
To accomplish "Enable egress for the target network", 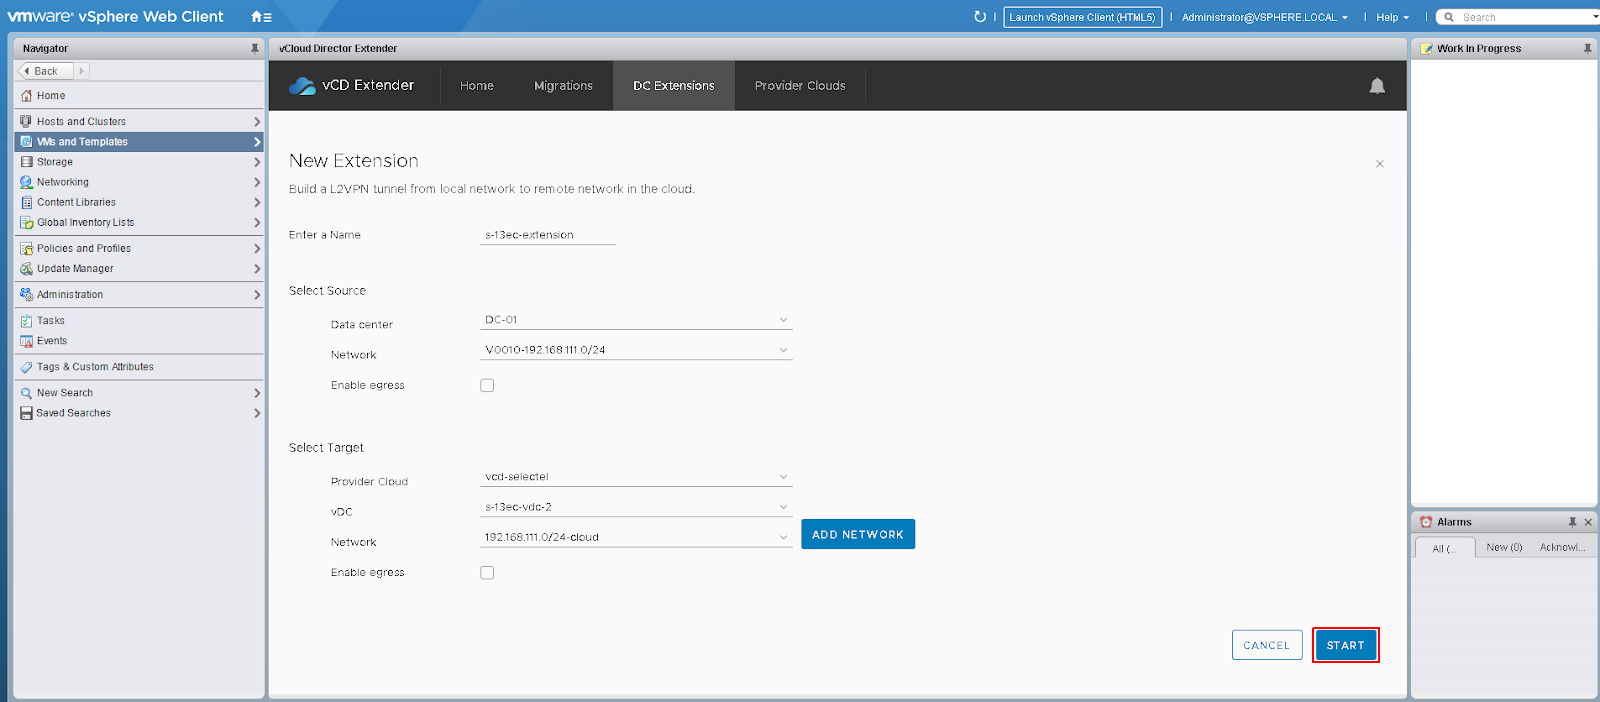I will pyautogui.click(x=487, y=573).
